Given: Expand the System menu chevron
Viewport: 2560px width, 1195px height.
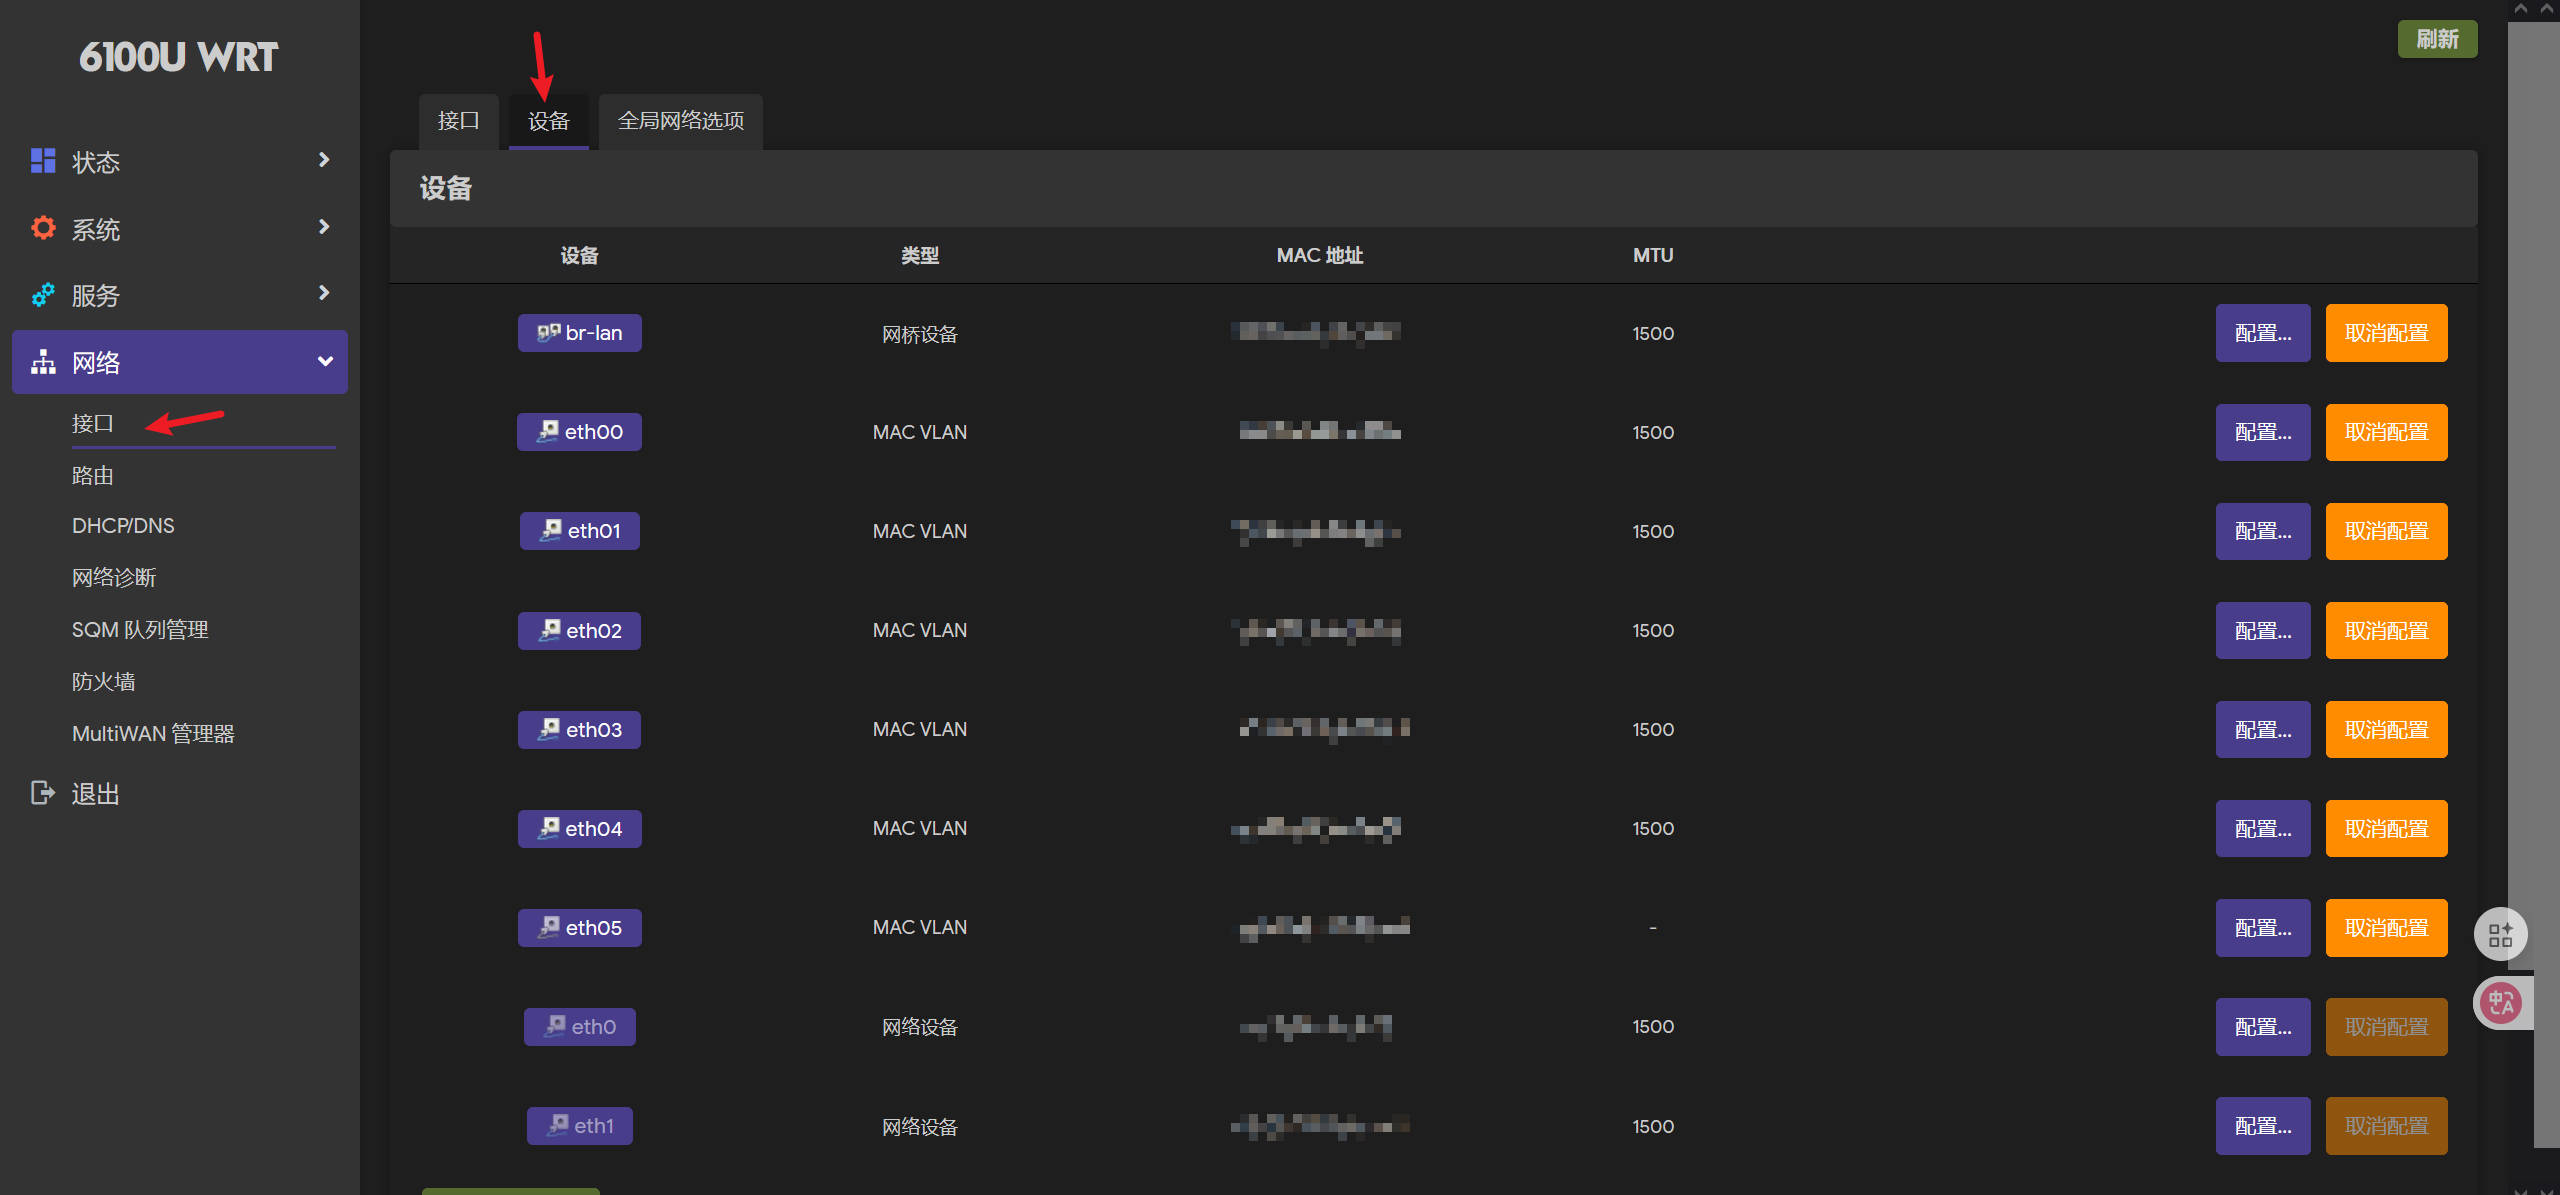Looking at the screenshot, I should (x=323, y=227).
